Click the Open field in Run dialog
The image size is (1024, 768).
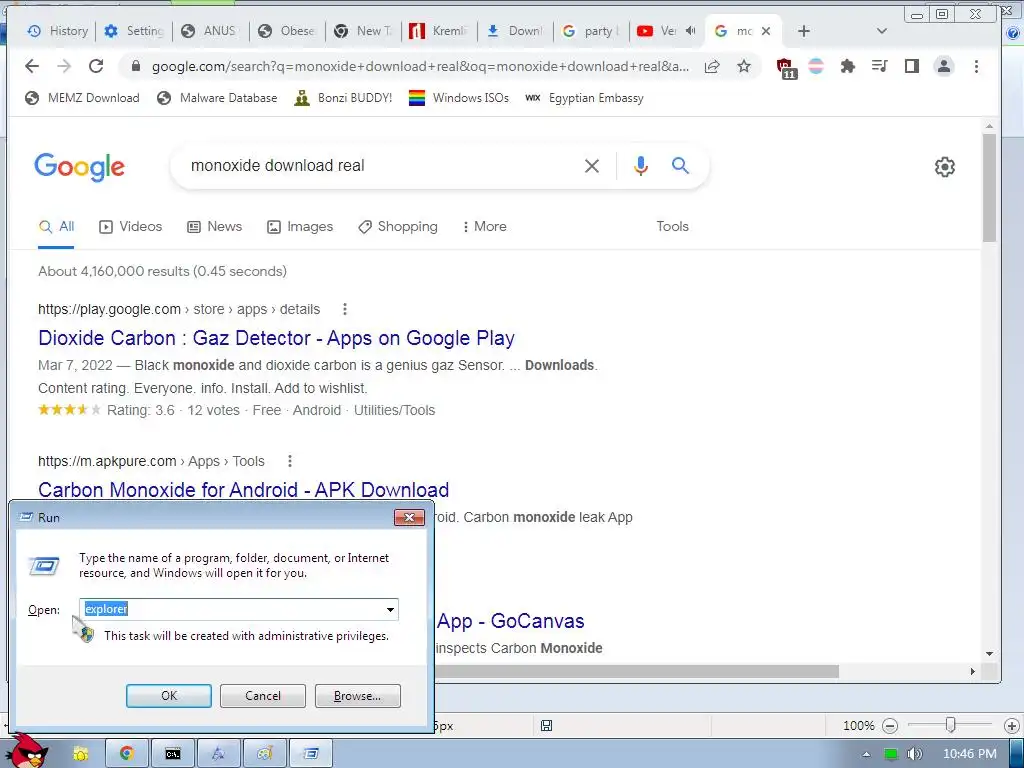coord(238,609)
